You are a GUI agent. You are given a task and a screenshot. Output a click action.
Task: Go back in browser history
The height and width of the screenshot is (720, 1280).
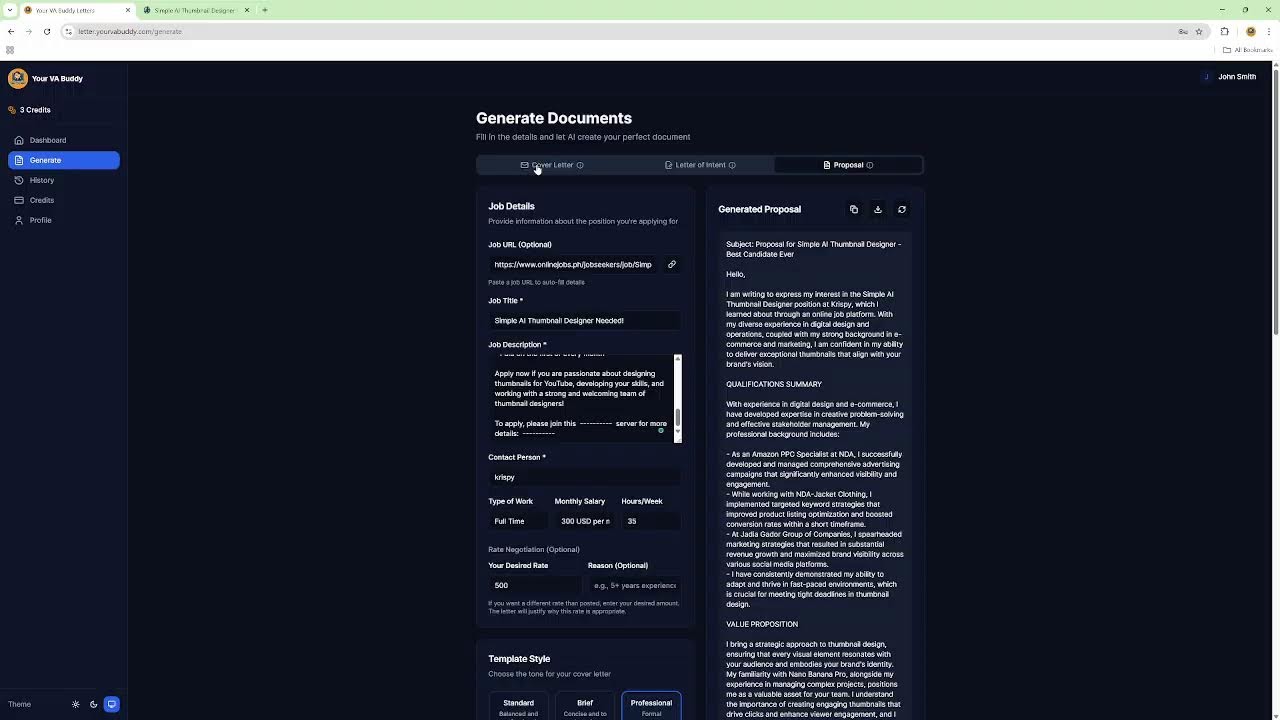tap(11, 31)
